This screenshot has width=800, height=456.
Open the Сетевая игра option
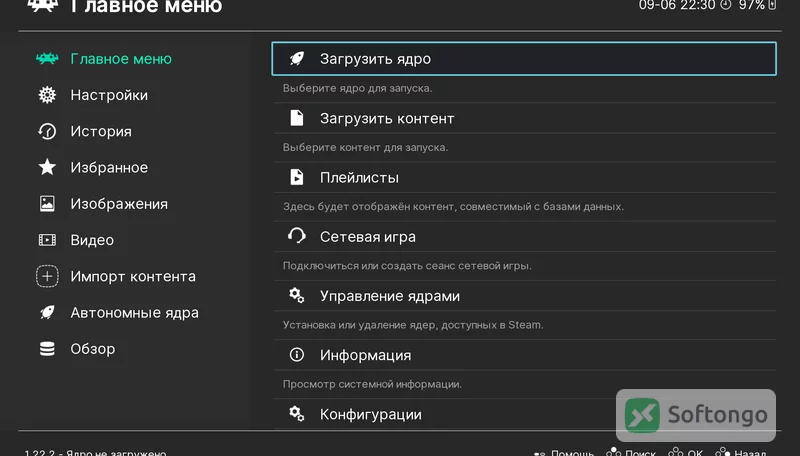click(524, 237)
